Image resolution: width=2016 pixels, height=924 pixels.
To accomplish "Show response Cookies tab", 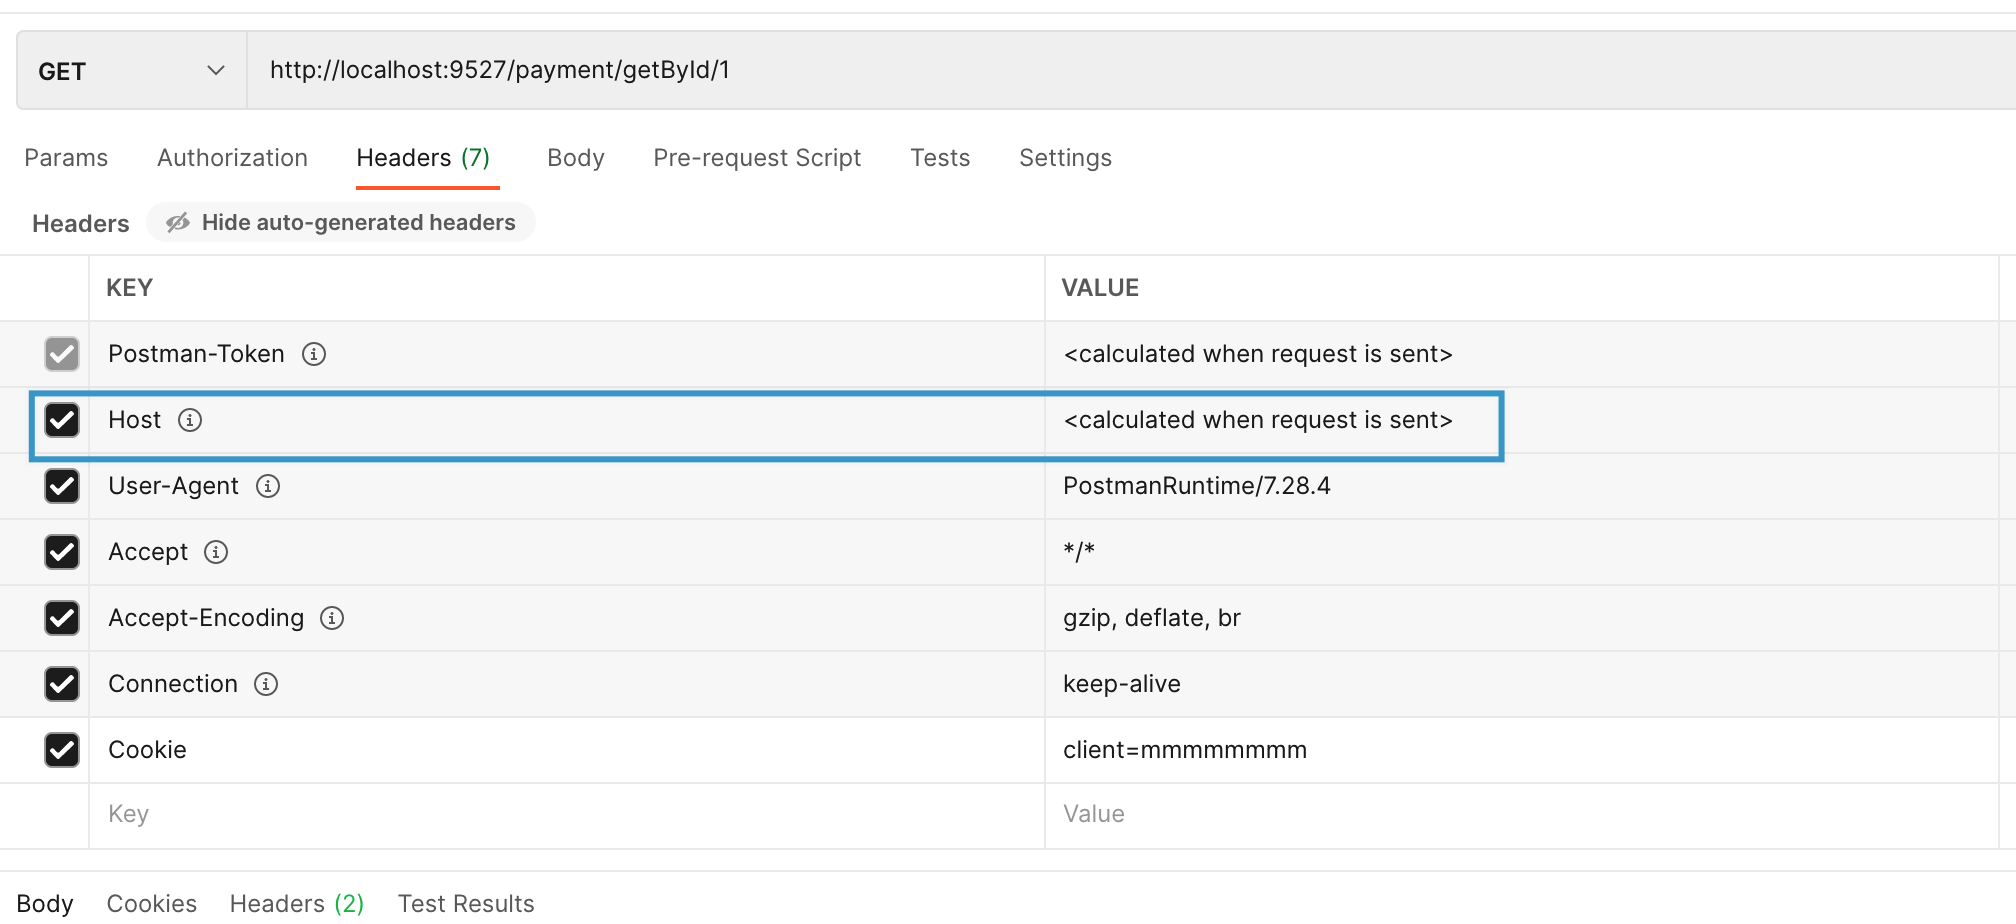I will point(152,904).
